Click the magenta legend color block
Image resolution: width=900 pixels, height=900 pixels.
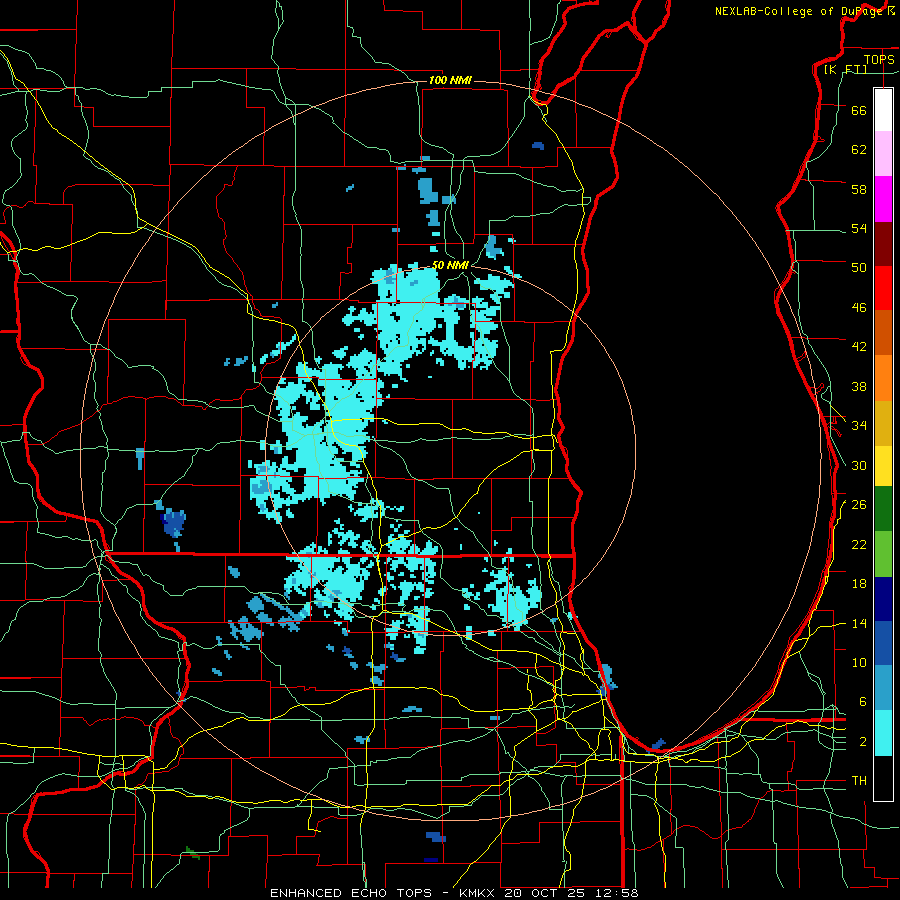tap(883, 199)
